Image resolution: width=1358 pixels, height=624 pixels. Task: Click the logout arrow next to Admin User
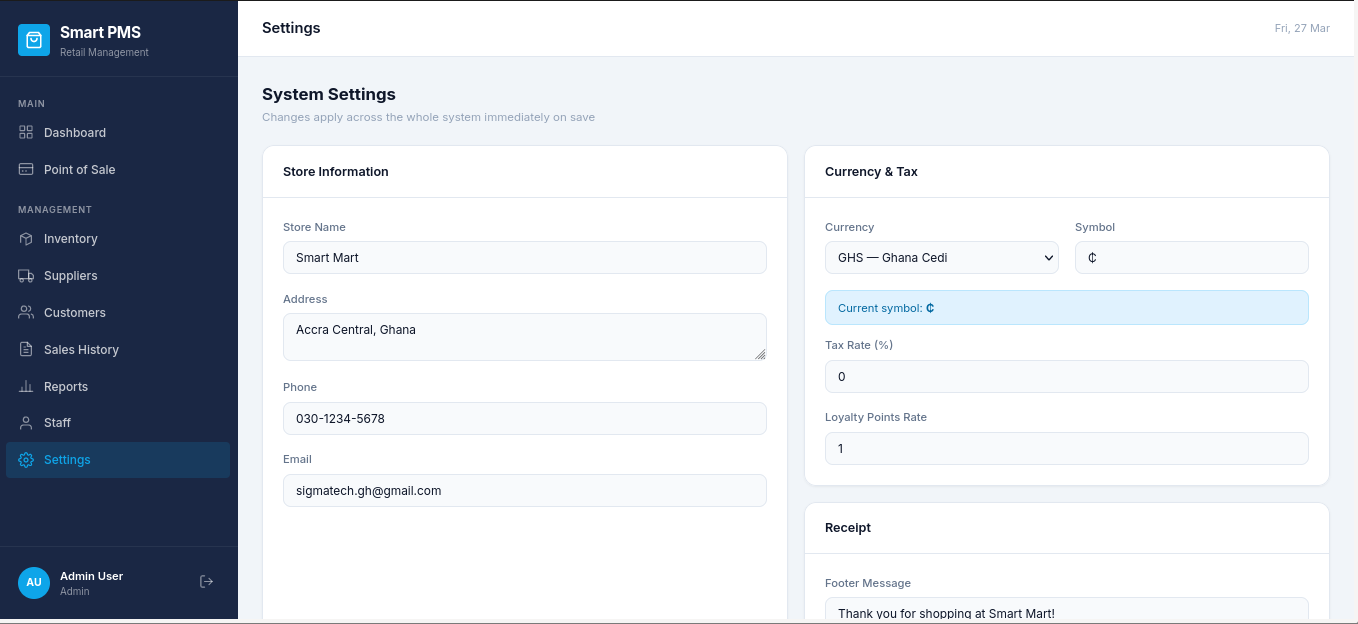pos(206,581)
